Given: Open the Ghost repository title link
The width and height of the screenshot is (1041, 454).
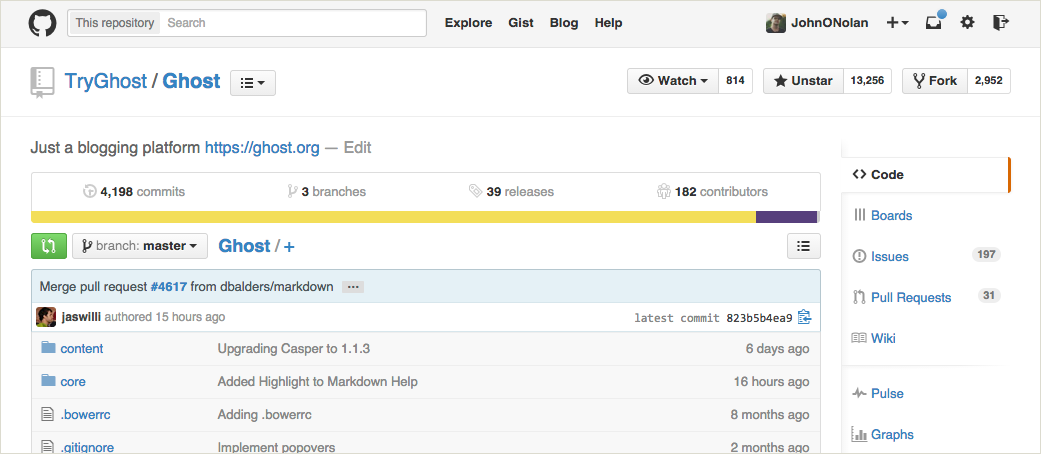Looking at the screenshot, I should point(191,81).
